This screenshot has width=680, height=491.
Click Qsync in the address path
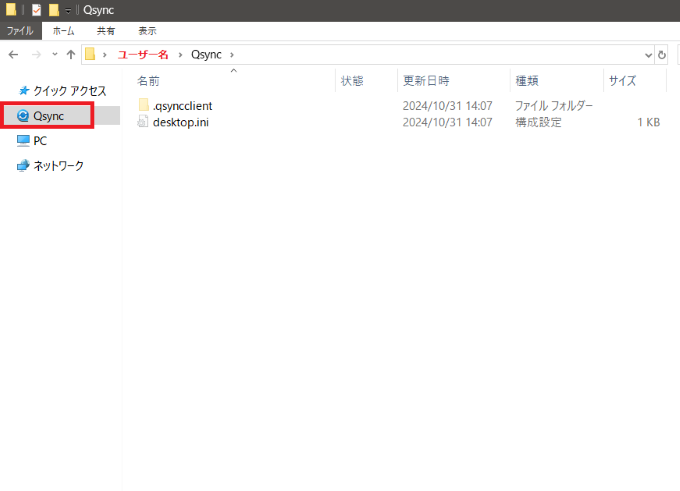pos(206,55)
